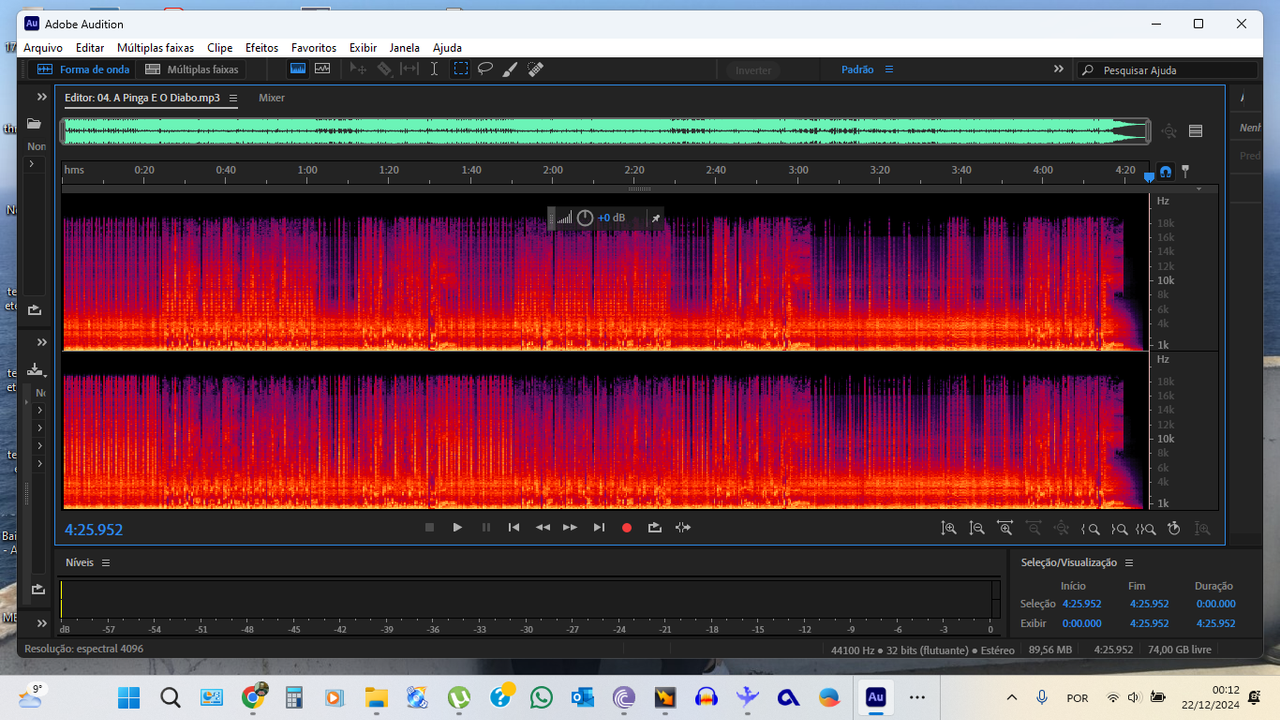The image size is (1280, 720).
Task: Adjust the HUD volume gain knob
Action: pos(585,218)
